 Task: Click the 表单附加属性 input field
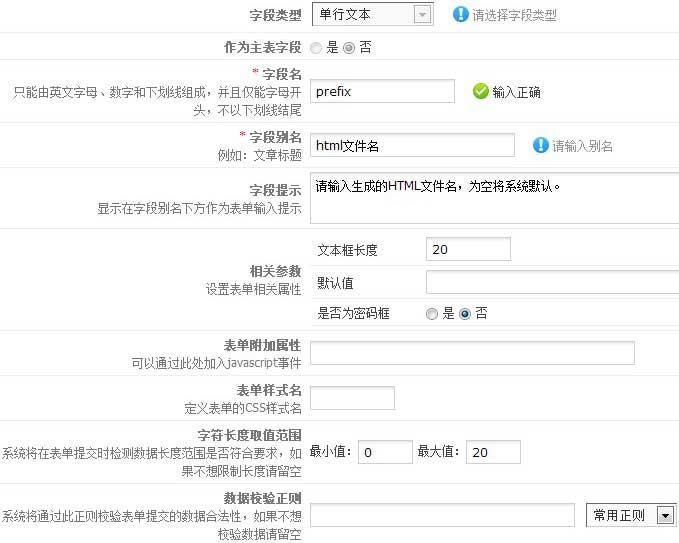click(x=472, y=353)
